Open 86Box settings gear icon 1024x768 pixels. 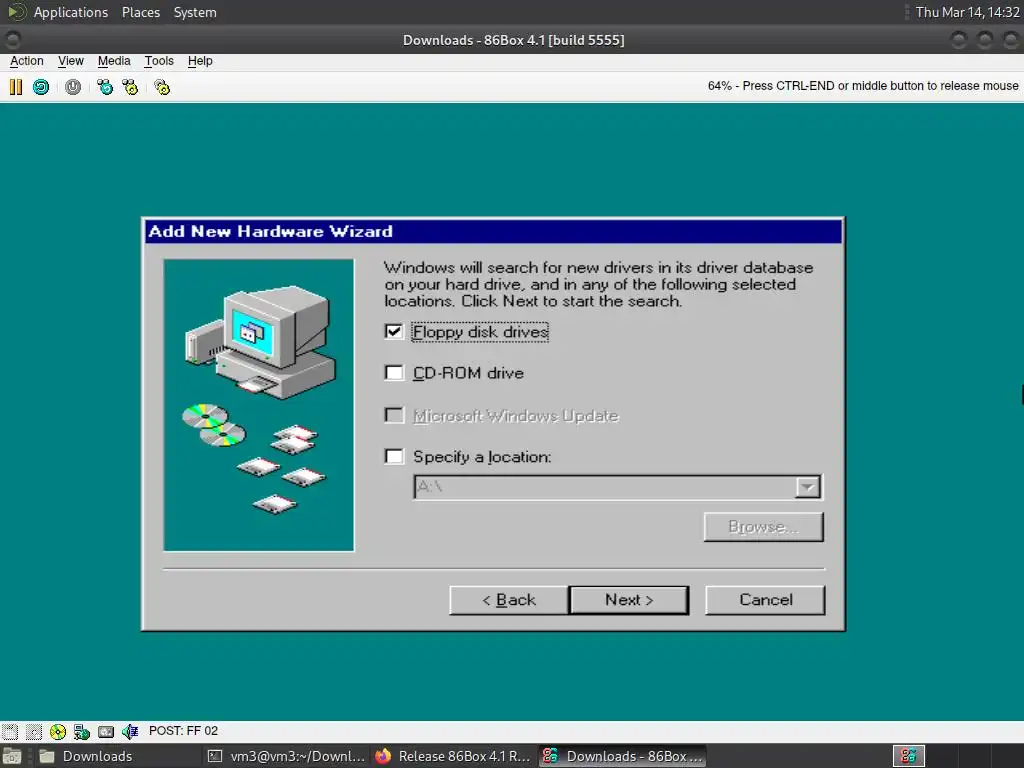[x=162, y=87]
